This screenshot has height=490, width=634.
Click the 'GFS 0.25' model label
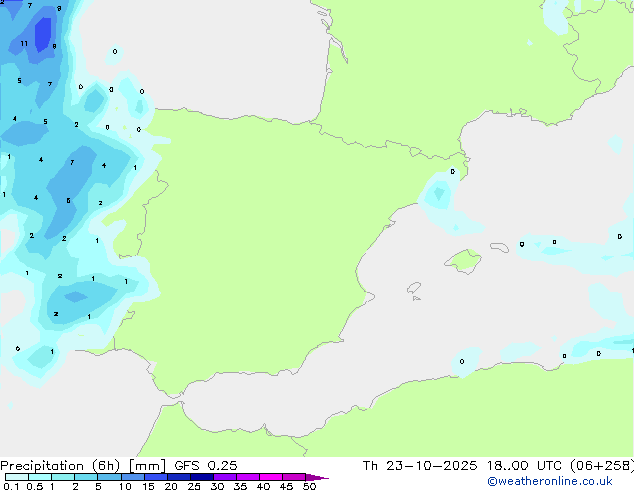click(x=206, y=466)
